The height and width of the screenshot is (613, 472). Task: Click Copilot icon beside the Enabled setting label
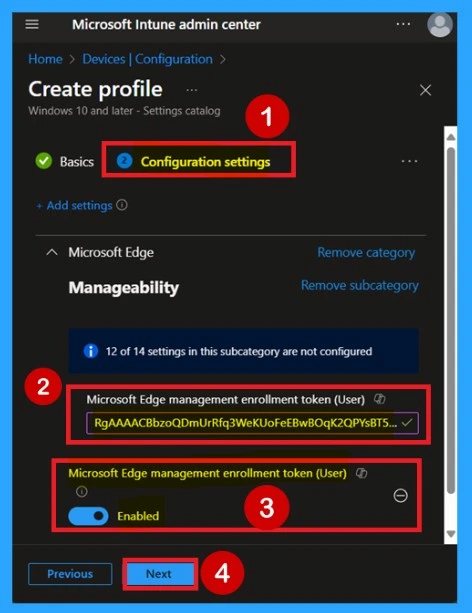click(x=362, y=473)
